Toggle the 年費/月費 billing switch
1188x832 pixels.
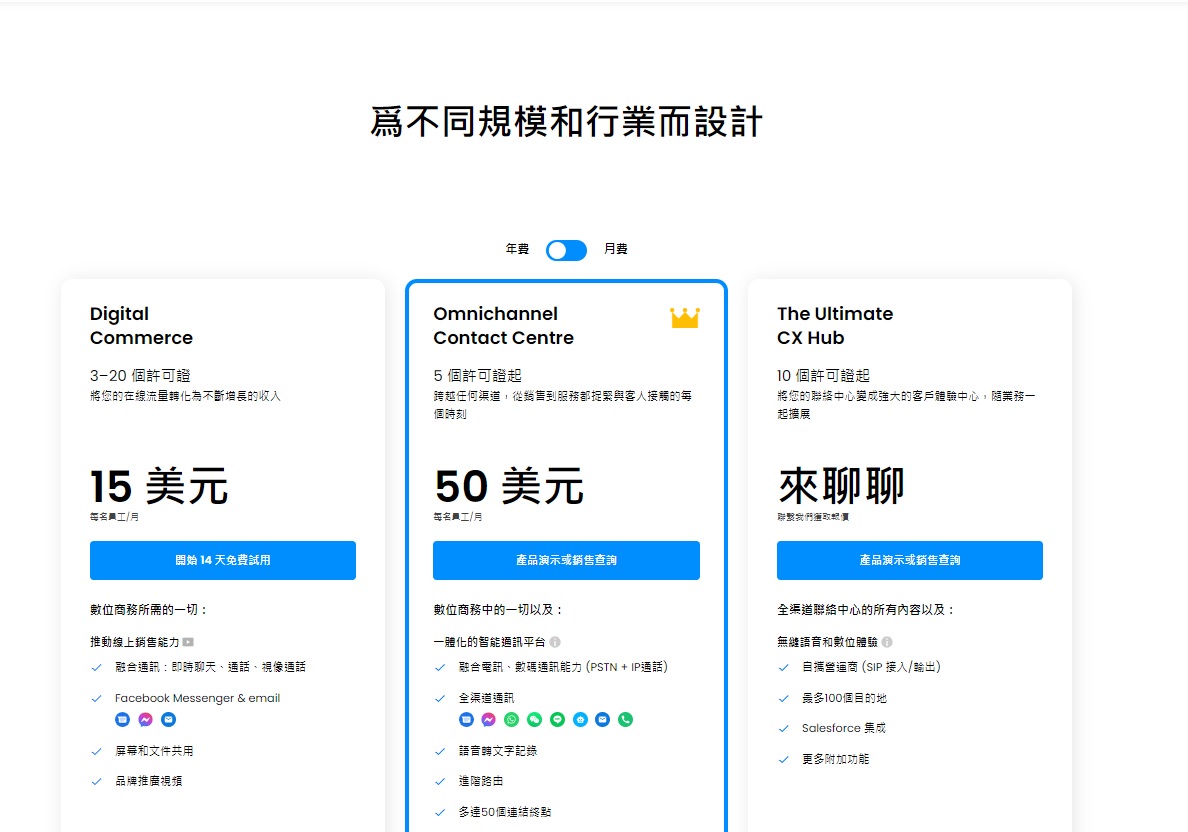566,250
